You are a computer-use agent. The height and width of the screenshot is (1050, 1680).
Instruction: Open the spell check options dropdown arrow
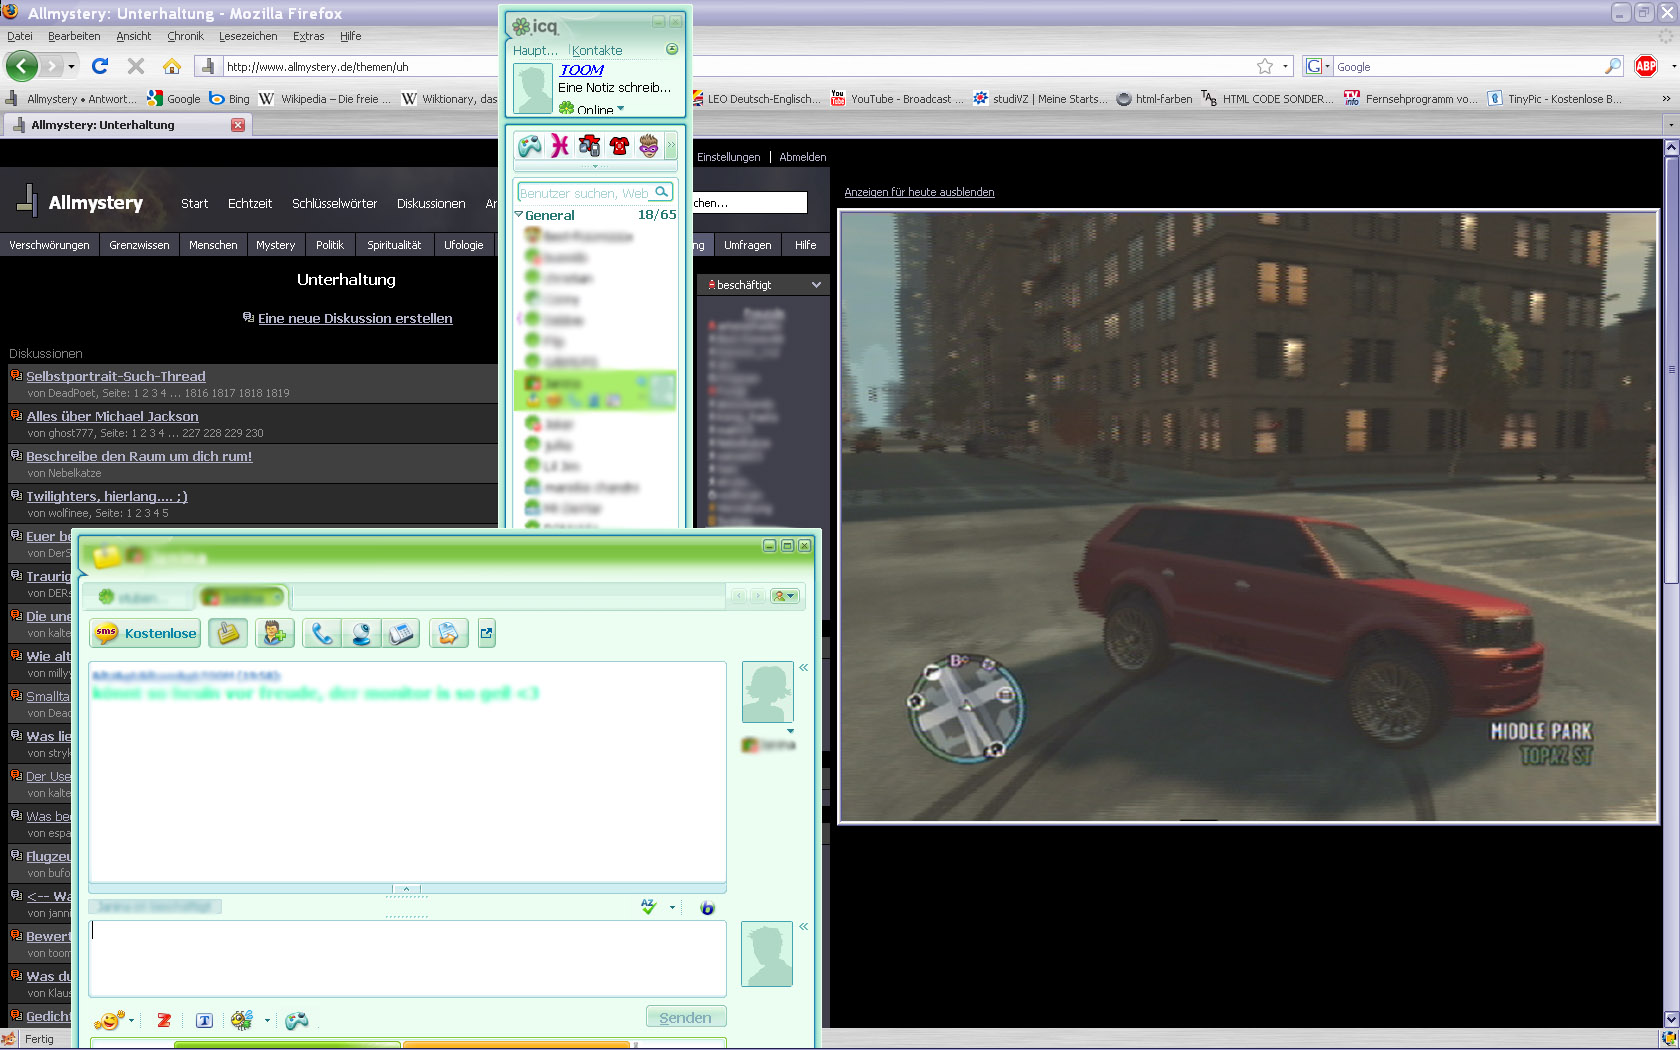672,908
